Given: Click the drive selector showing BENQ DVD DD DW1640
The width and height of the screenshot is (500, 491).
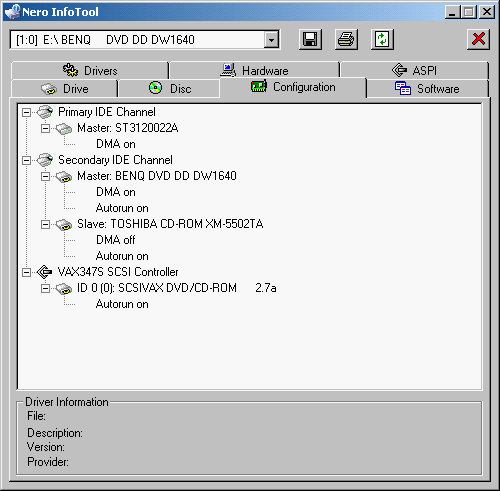Looking at the screenshot, I should (144, 40).
